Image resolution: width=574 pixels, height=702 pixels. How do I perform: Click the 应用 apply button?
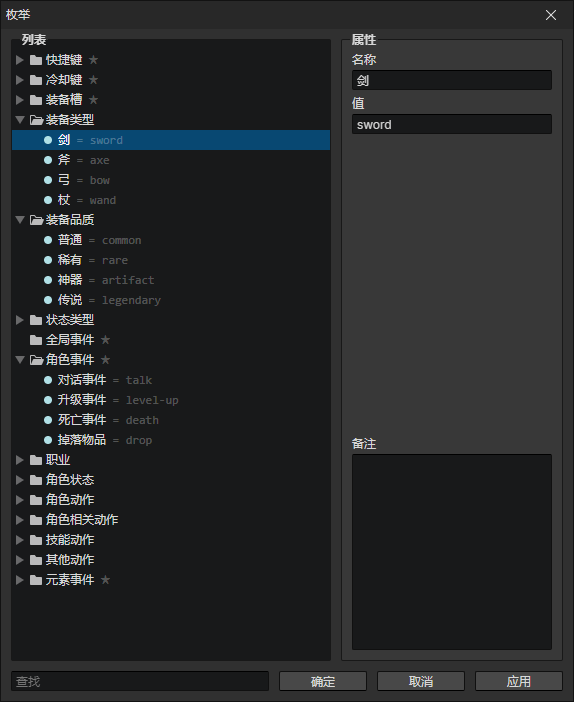coord(518,681)
